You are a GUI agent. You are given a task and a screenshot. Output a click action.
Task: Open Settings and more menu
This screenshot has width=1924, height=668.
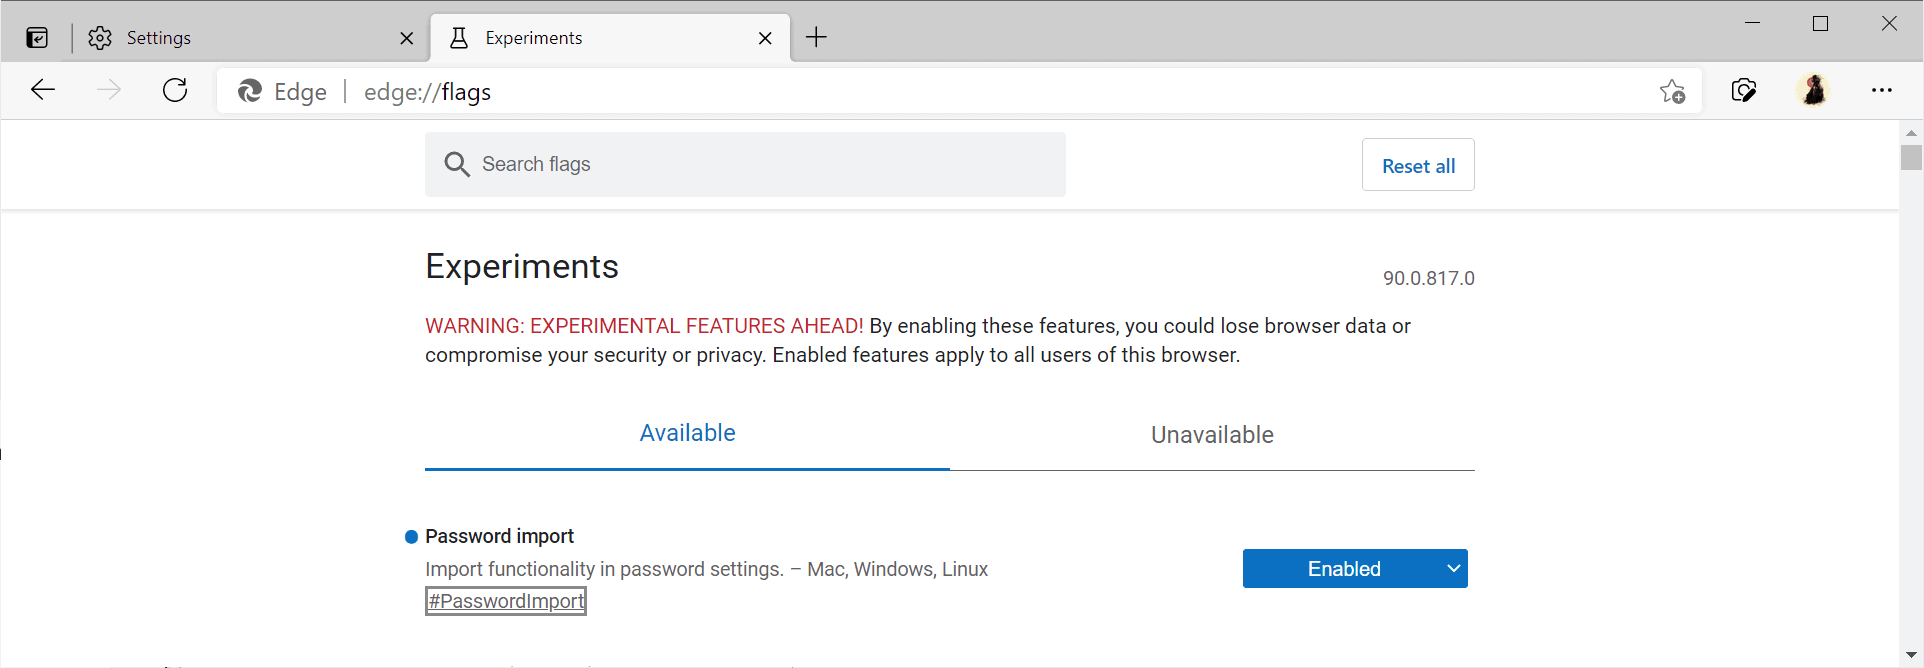tap(1882, 91)
